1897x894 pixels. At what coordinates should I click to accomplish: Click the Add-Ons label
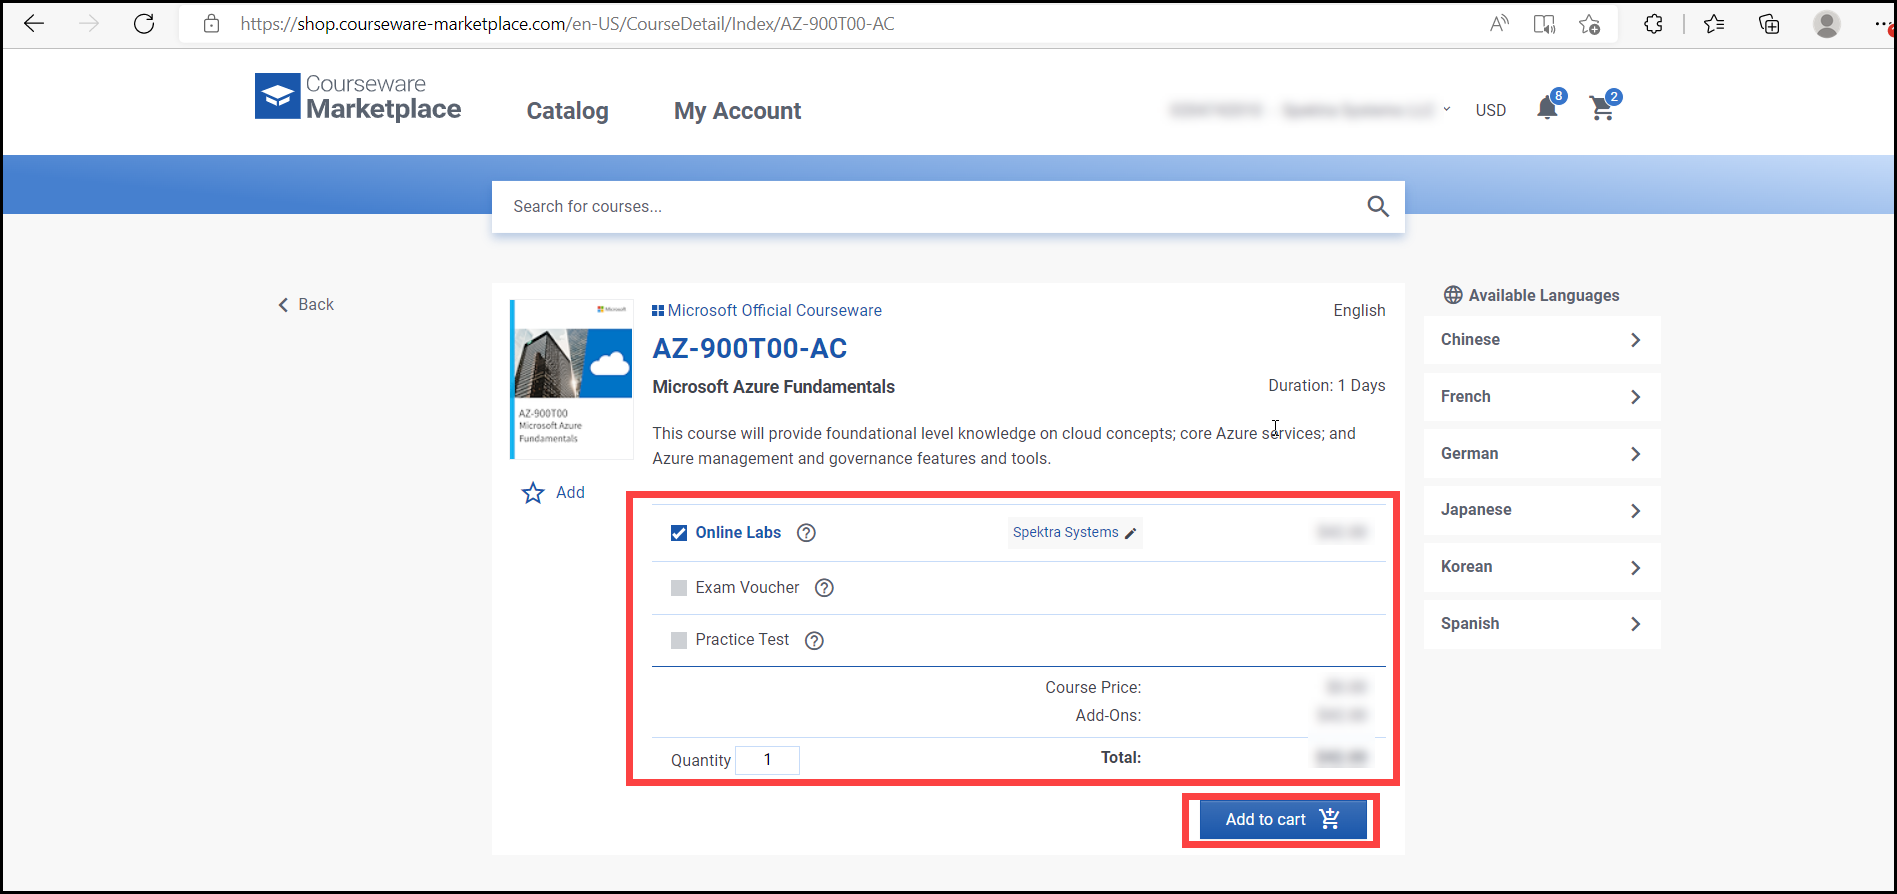(1108, 716)
